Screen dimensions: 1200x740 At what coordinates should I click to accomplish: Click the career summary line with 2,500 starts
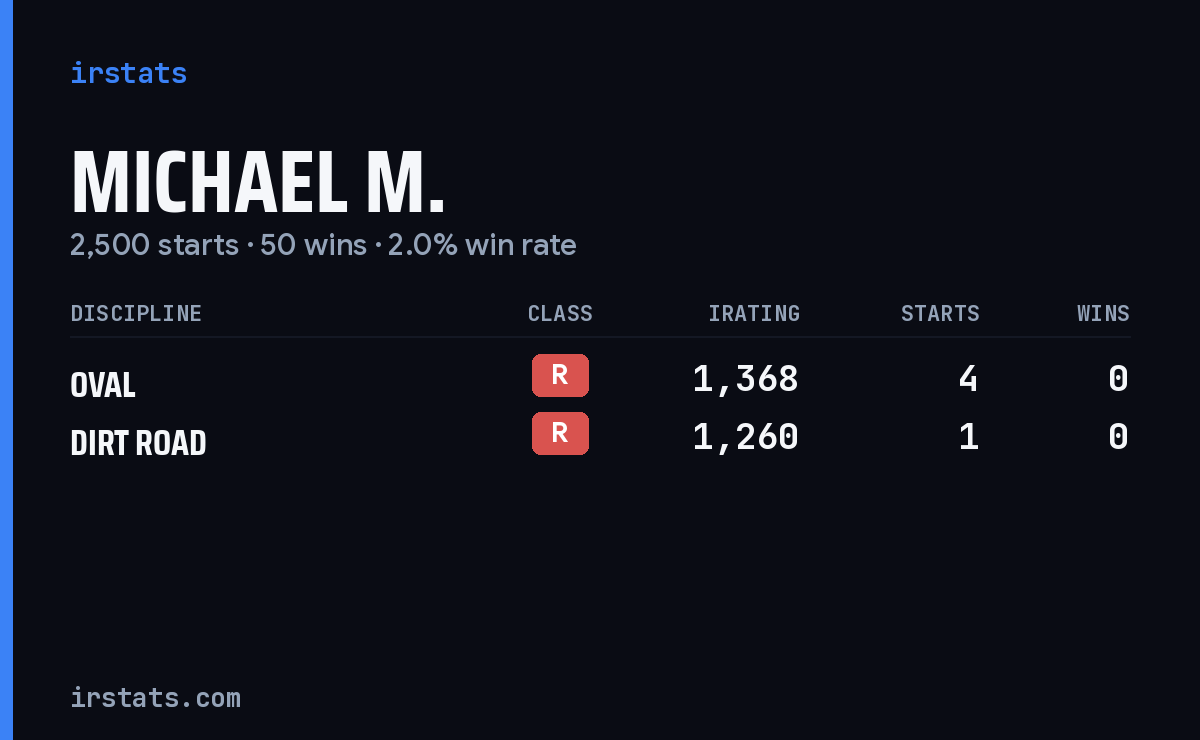tap(323, 245)
